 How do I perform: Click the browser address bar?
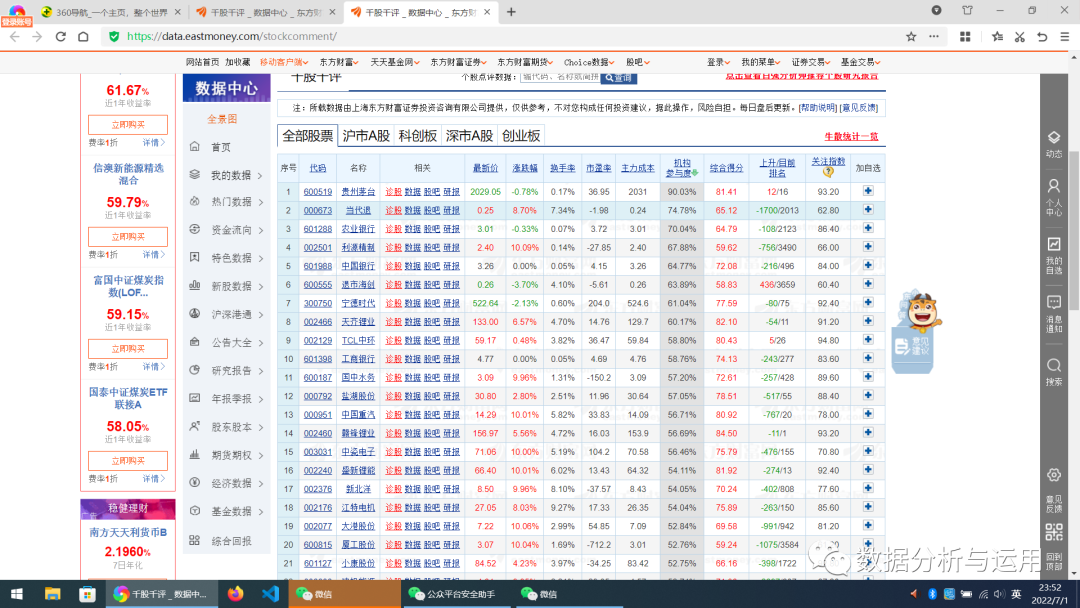tap(510, 36)
